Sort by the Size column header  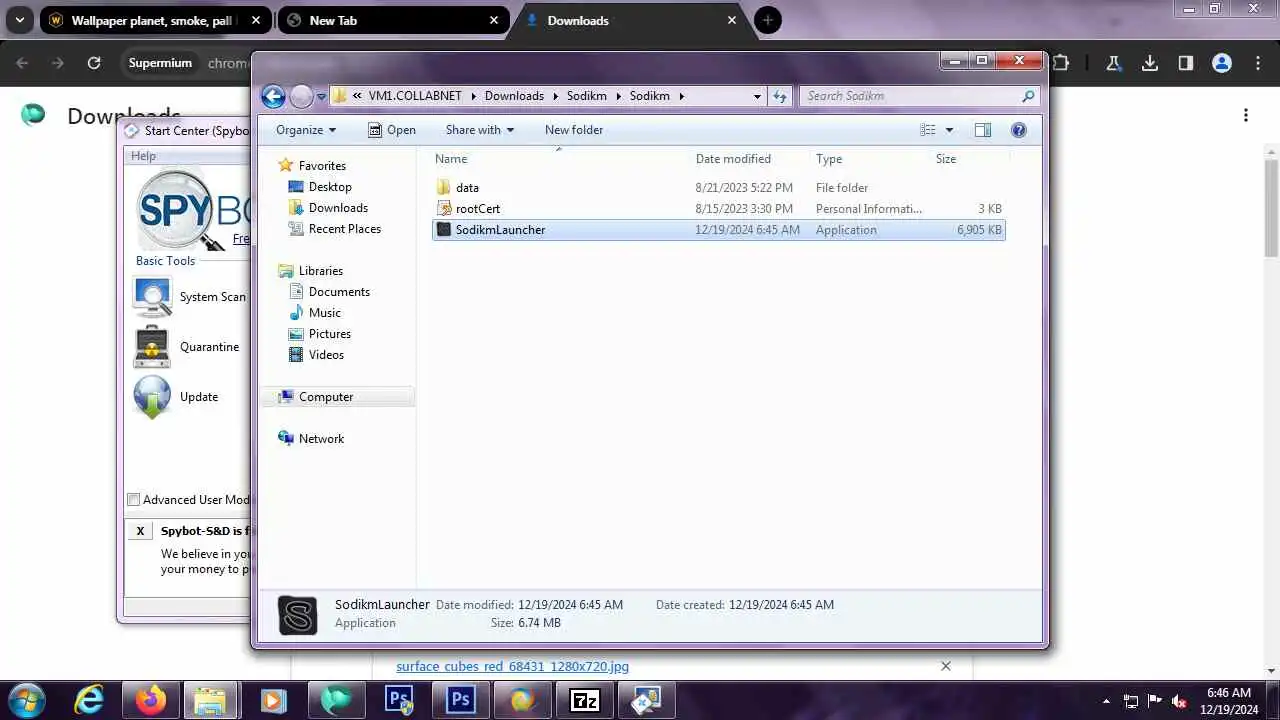coord(946,159)
